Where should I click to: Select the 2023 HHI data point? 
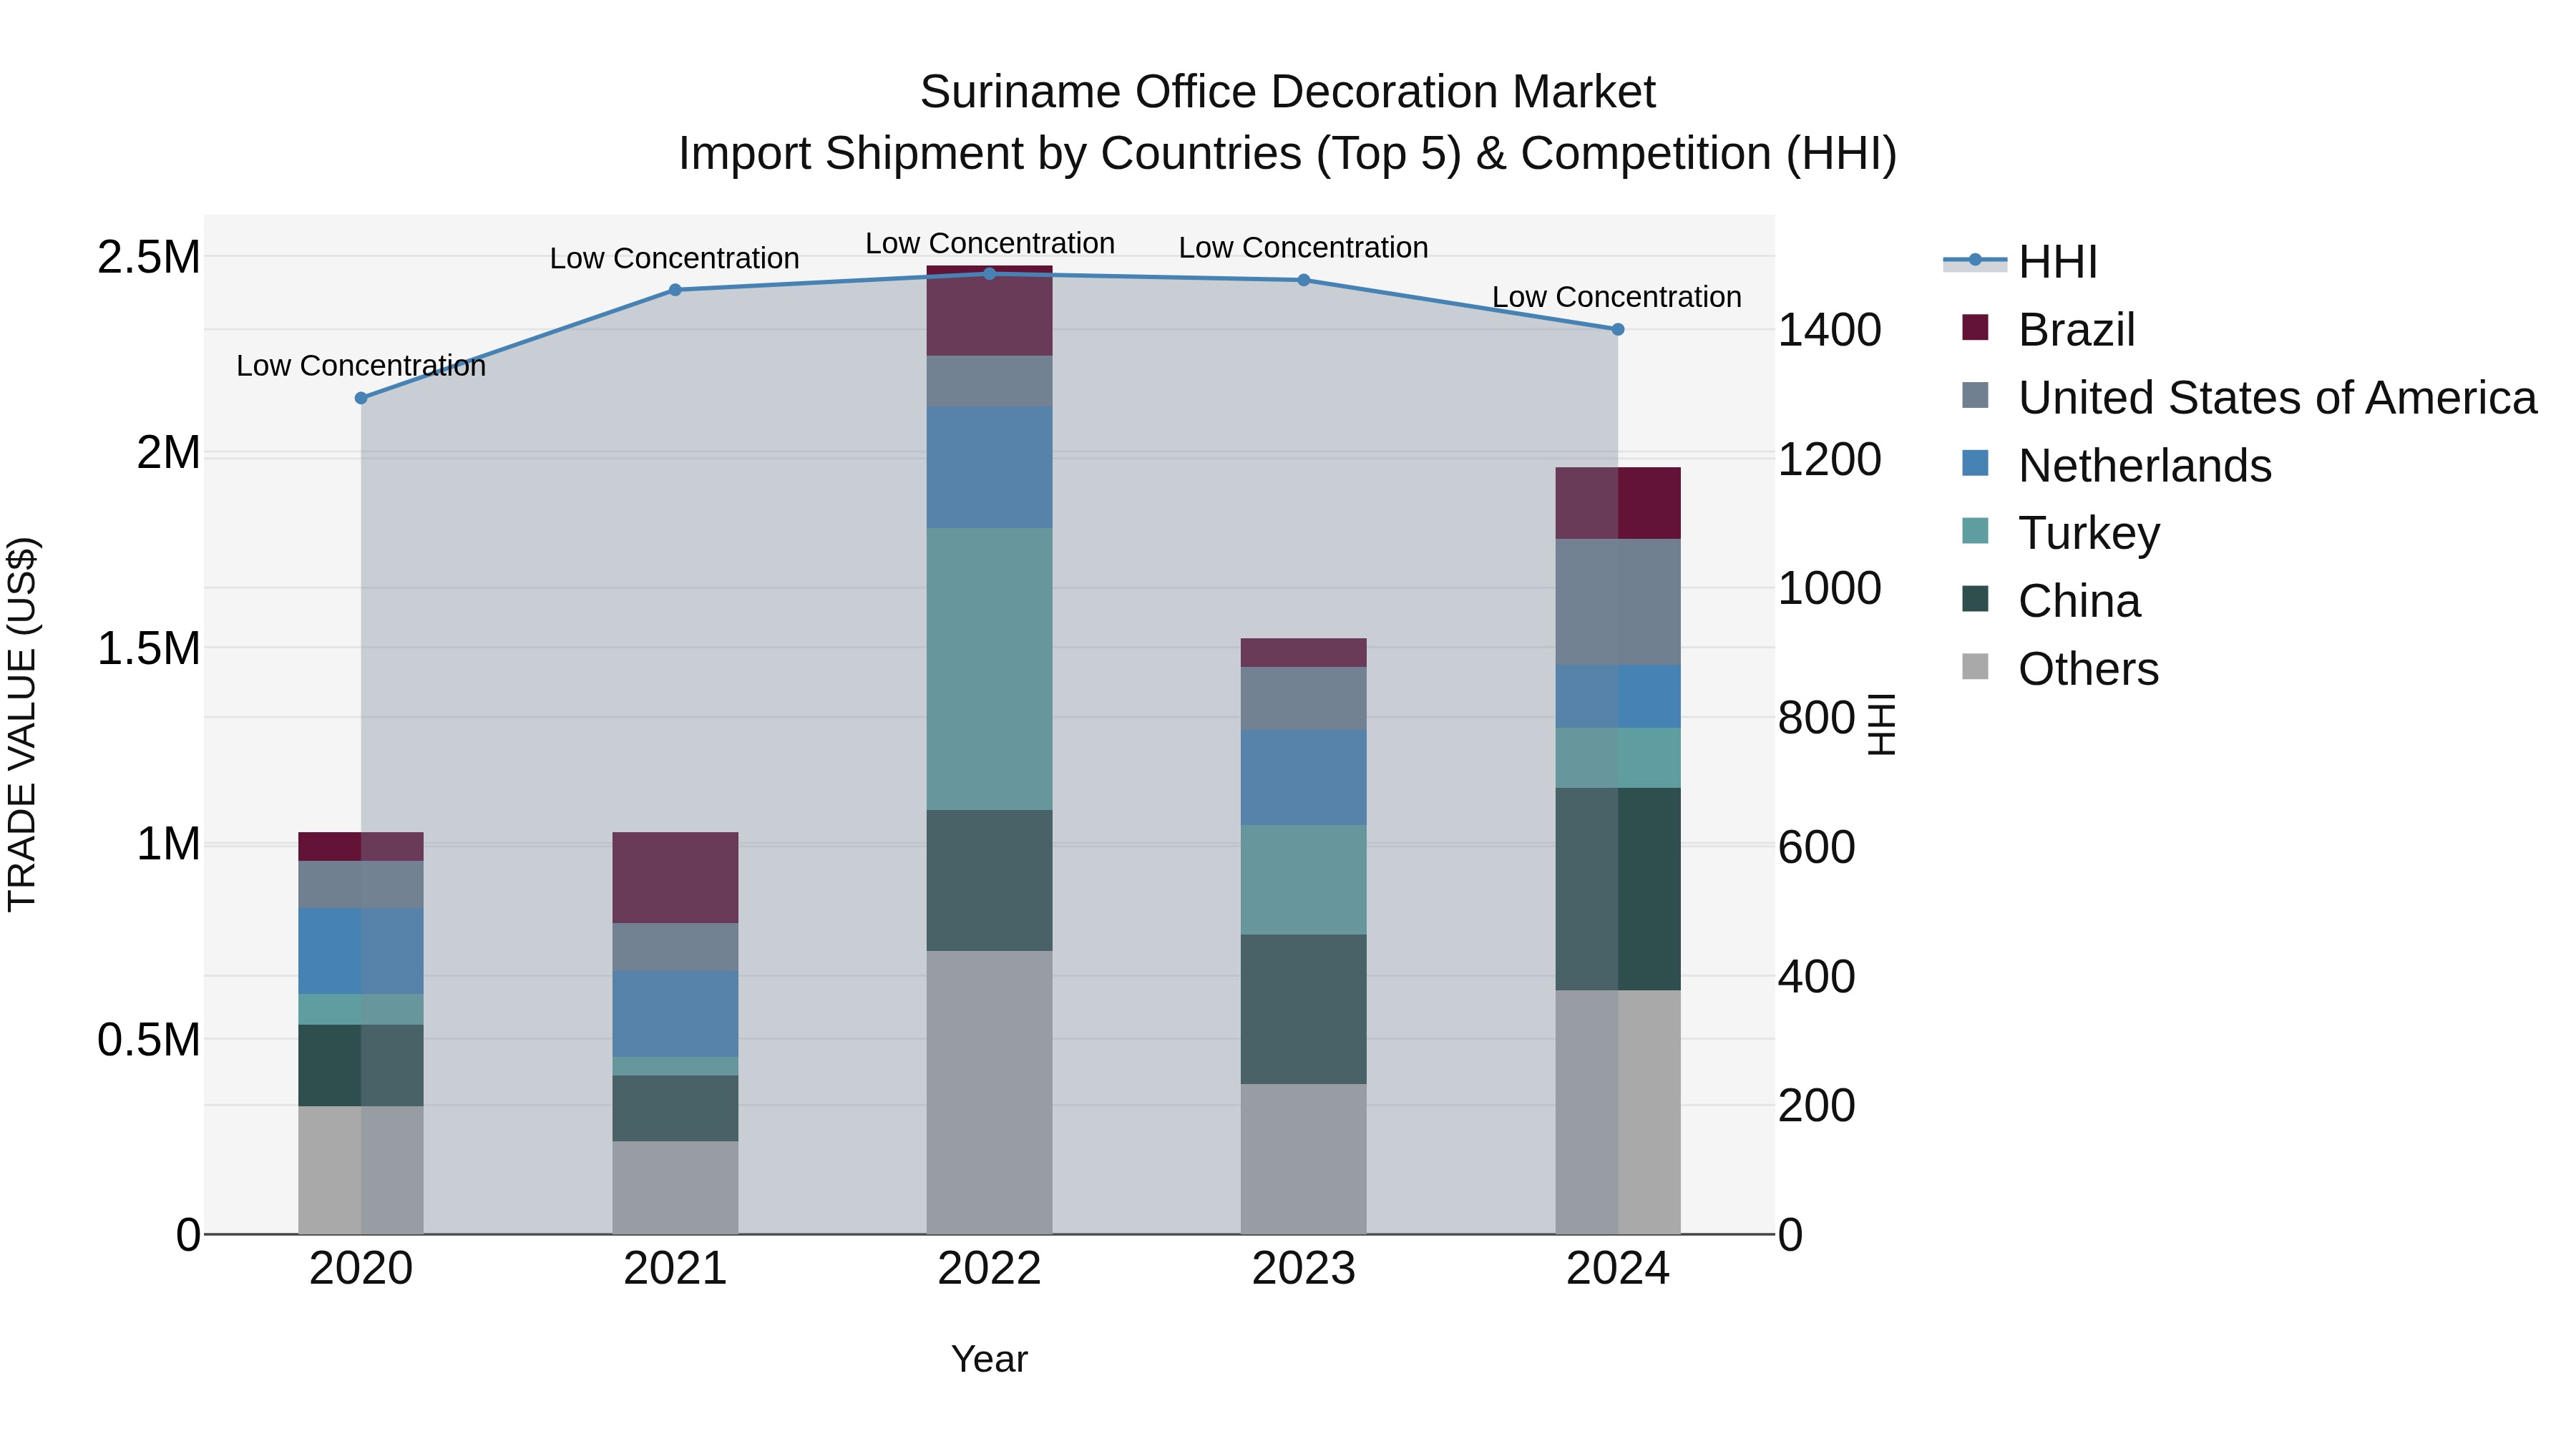1304,280
